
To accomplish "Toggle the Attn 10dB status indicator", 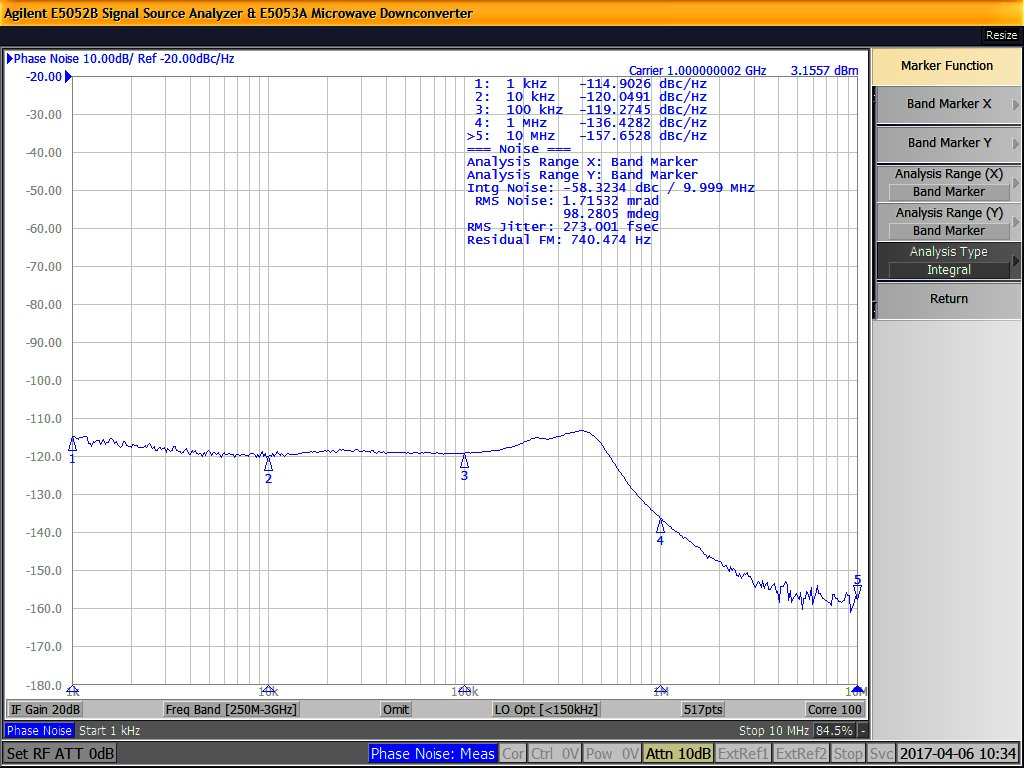I will 678,753.
